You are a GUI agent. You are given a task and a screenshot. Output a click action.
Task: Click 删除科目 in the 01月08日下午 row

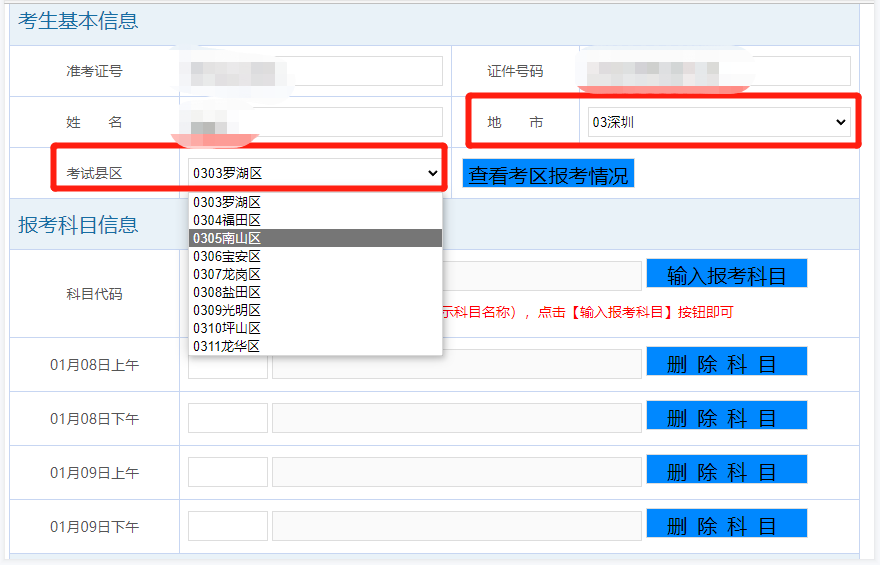[x=726, y=416]
